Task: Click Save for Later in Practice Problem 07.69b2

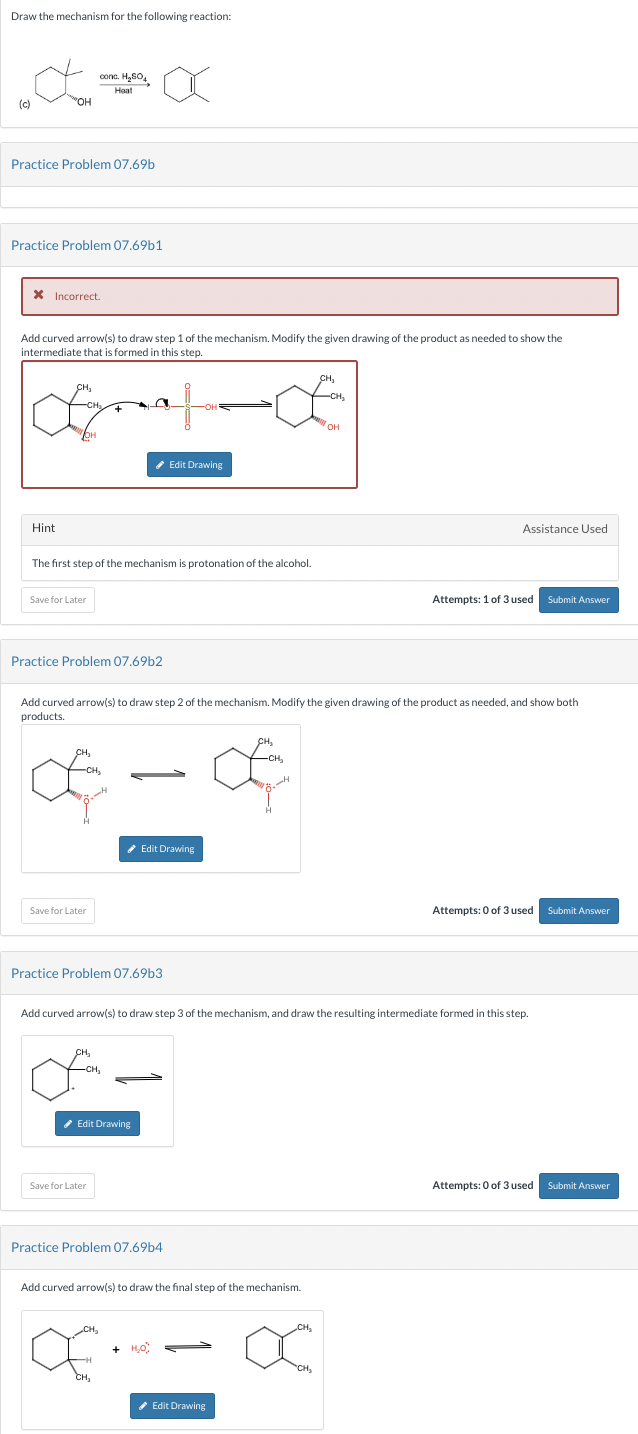Action: 57,910
